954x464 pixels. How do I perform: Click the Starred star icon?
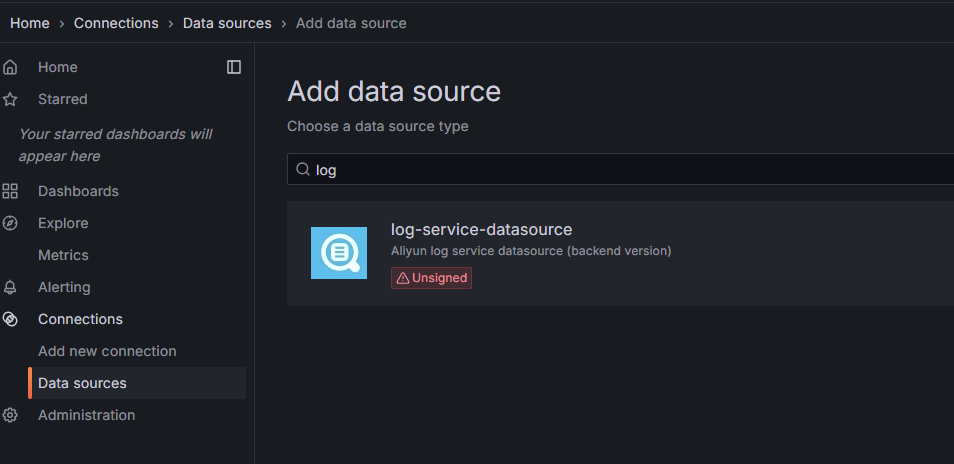(x=10, y=99)
